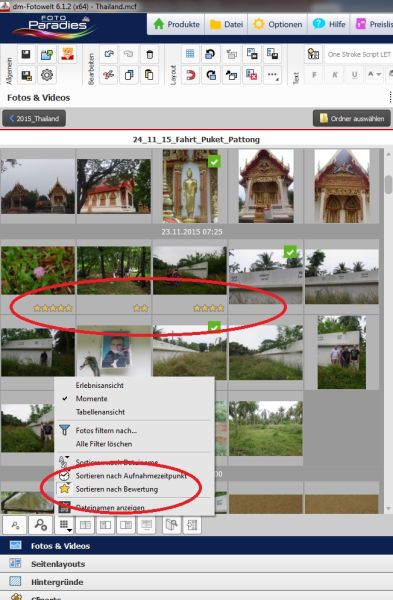Open the Hintergründe panel tab
Screen dimensions: 393x600
196,582
